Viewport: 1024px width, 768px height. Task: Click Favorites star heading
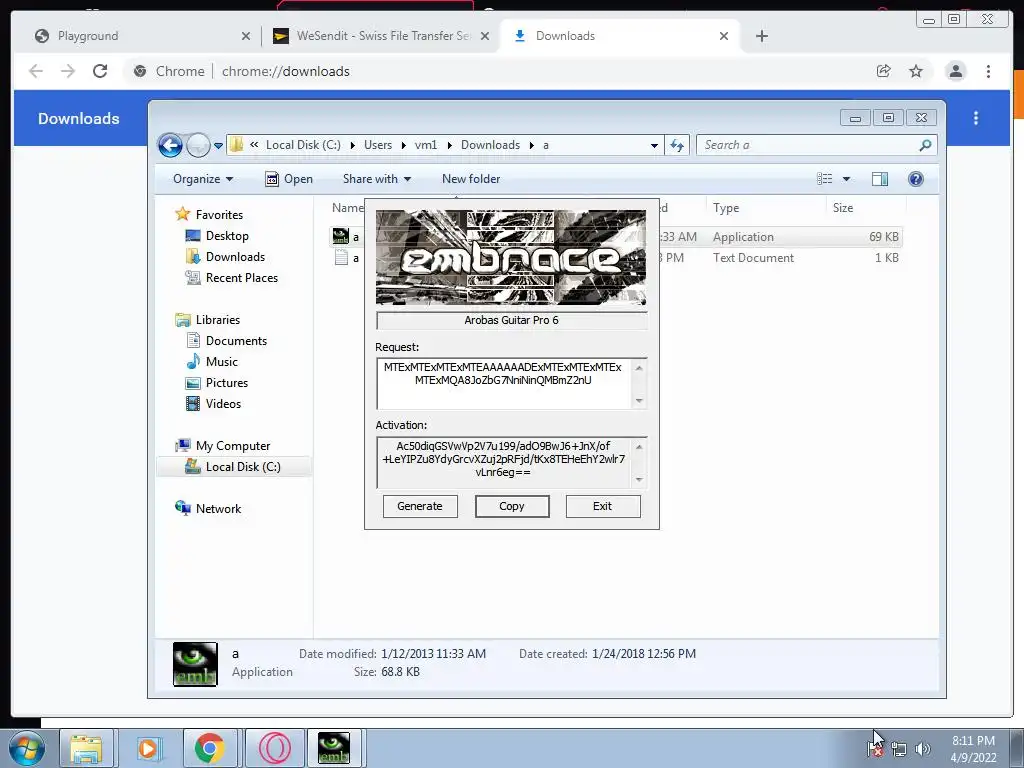[209, 214]
